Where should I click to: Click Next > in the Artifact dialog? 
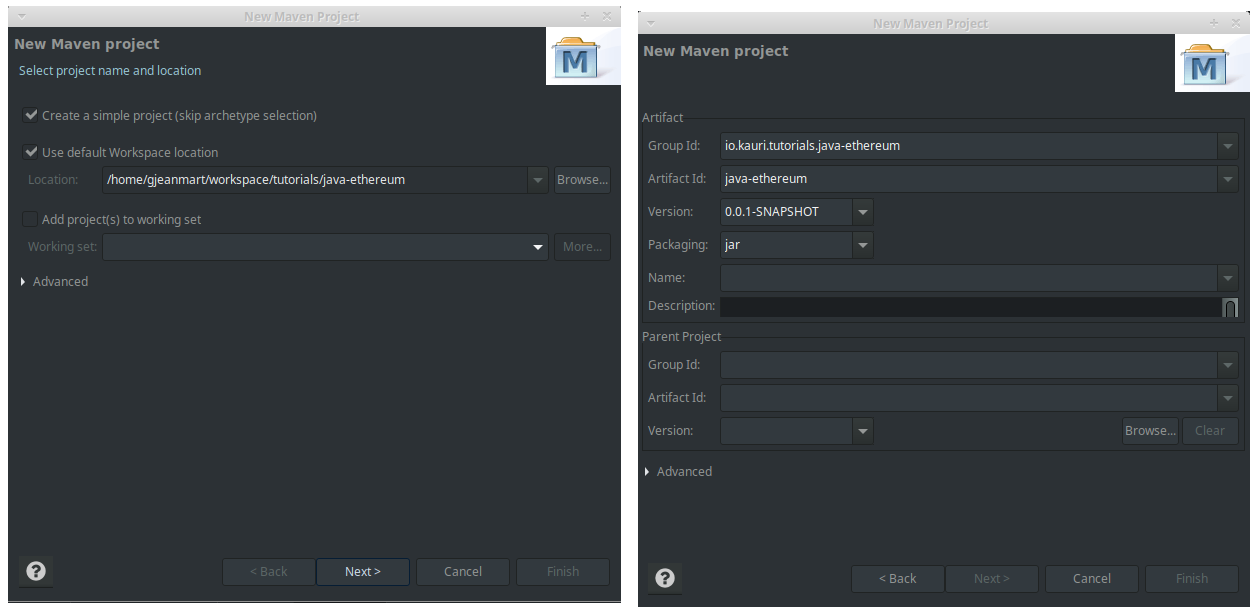tap(992, 579)
